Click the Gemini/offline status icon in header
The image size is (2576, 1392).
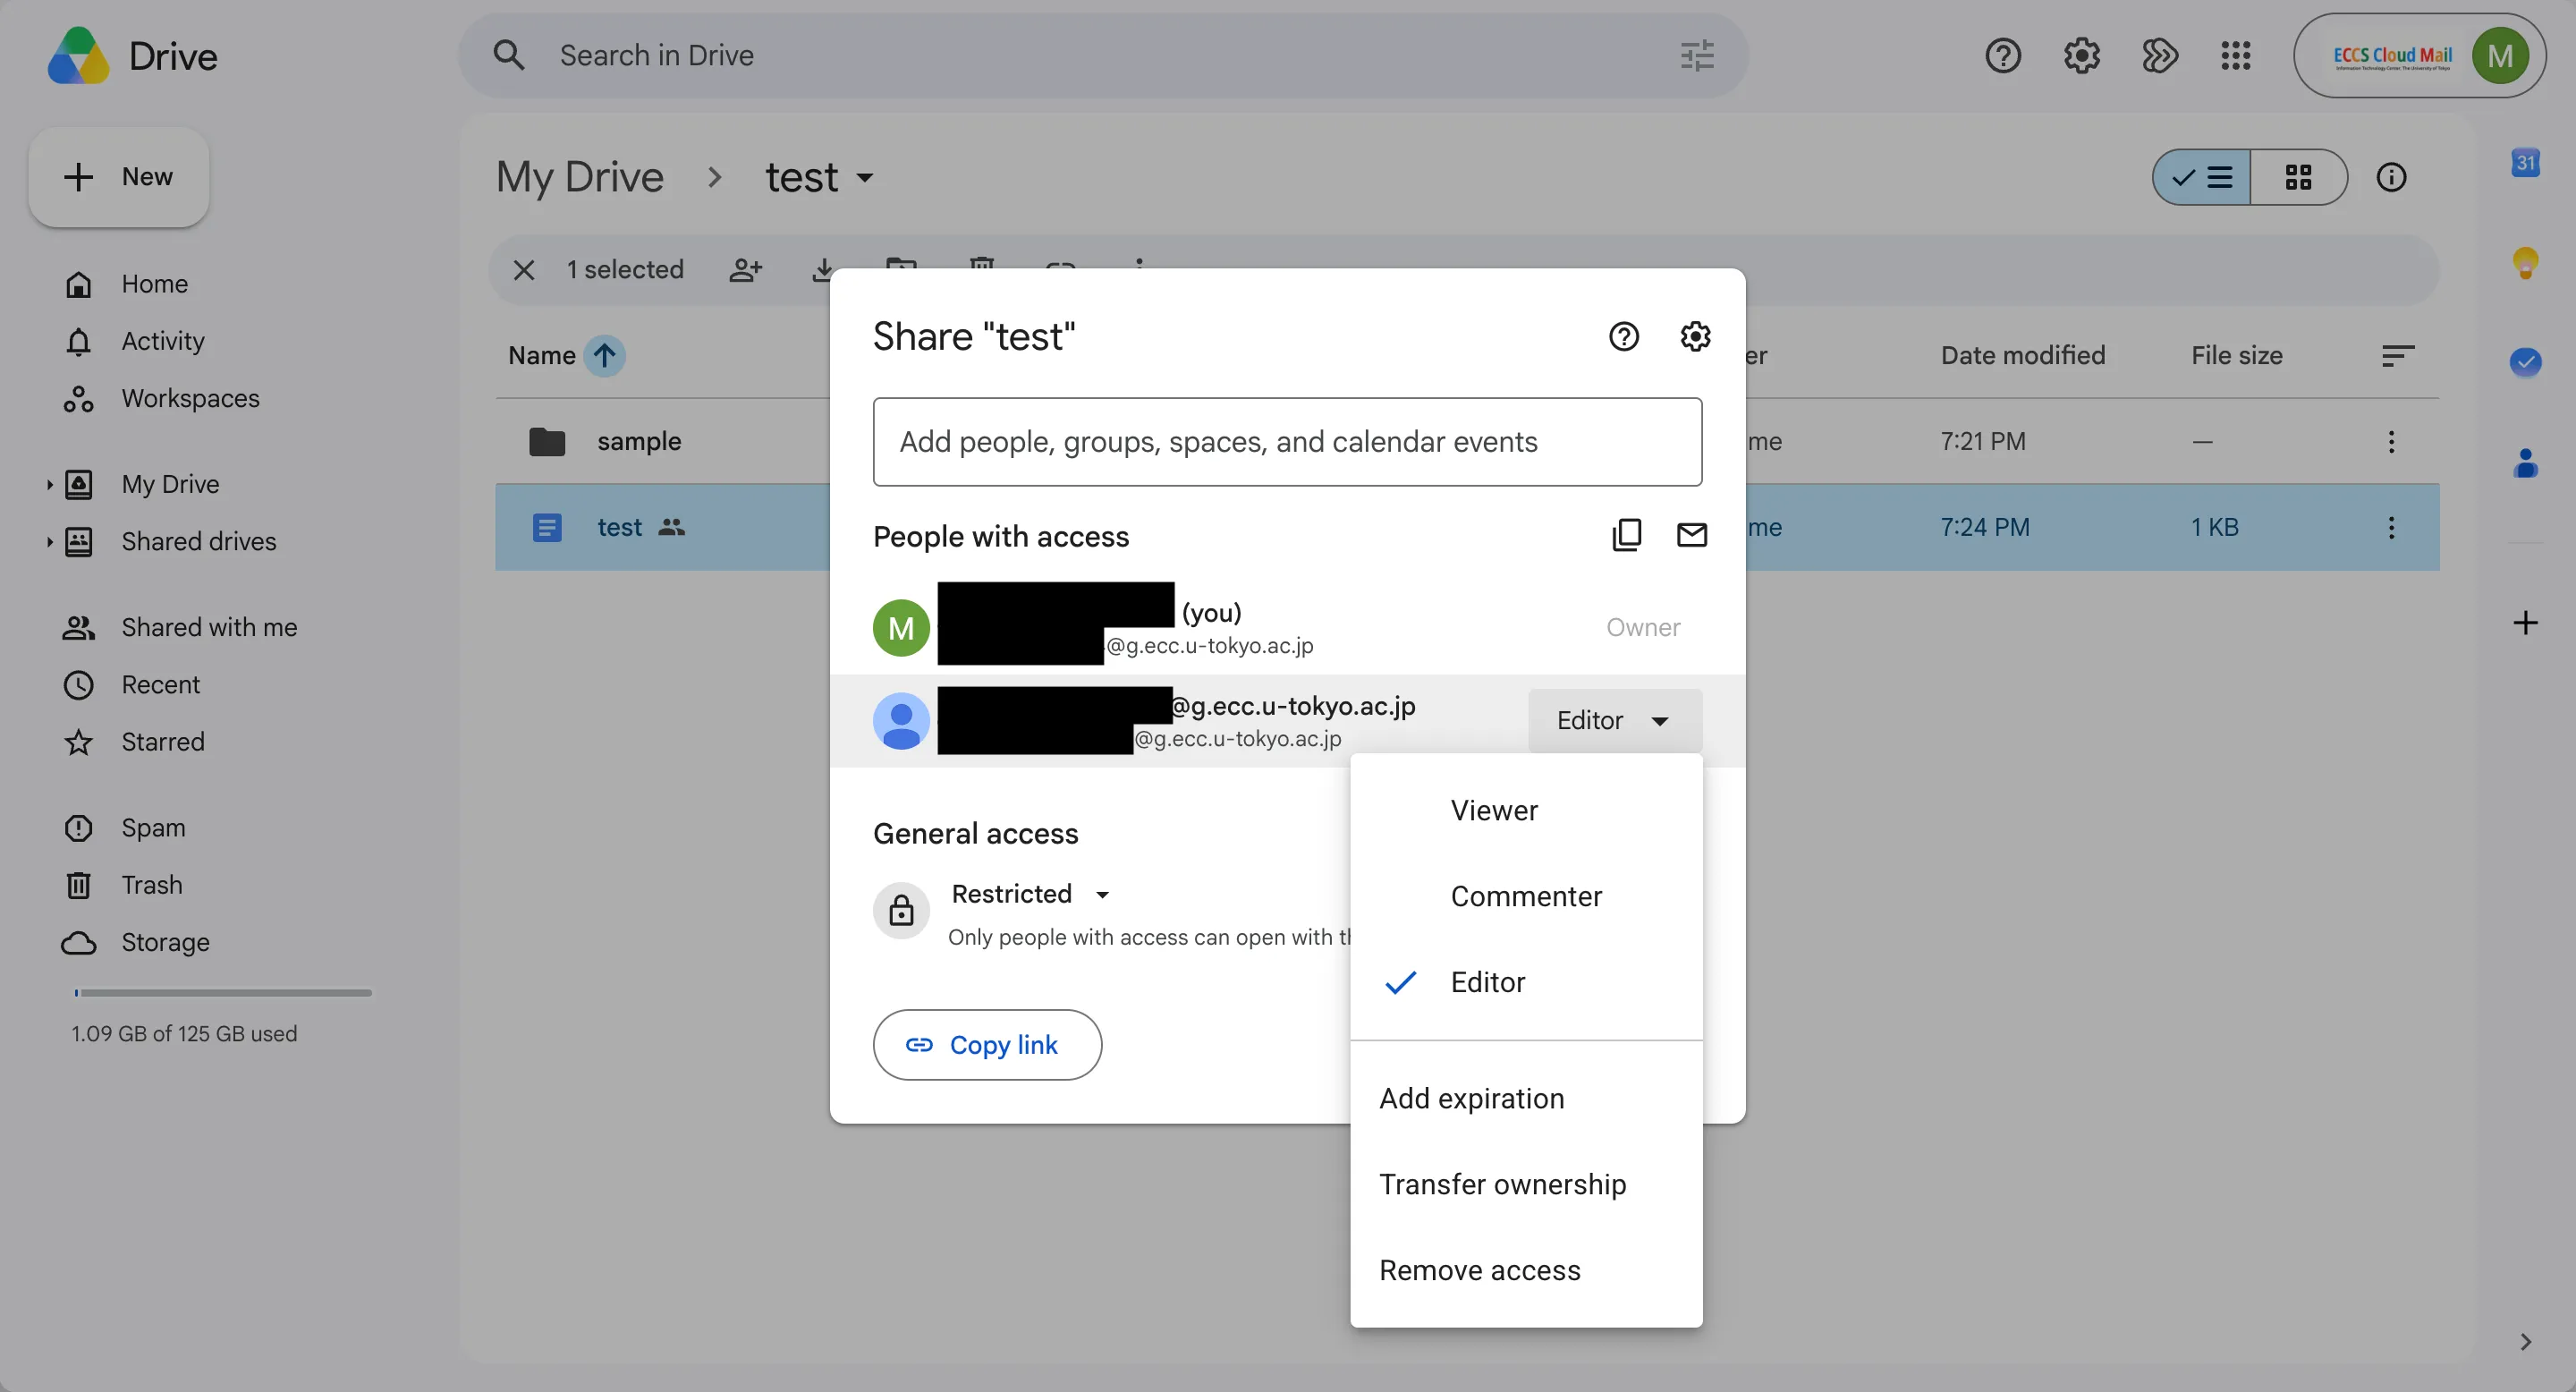[x=2160, y=55]
